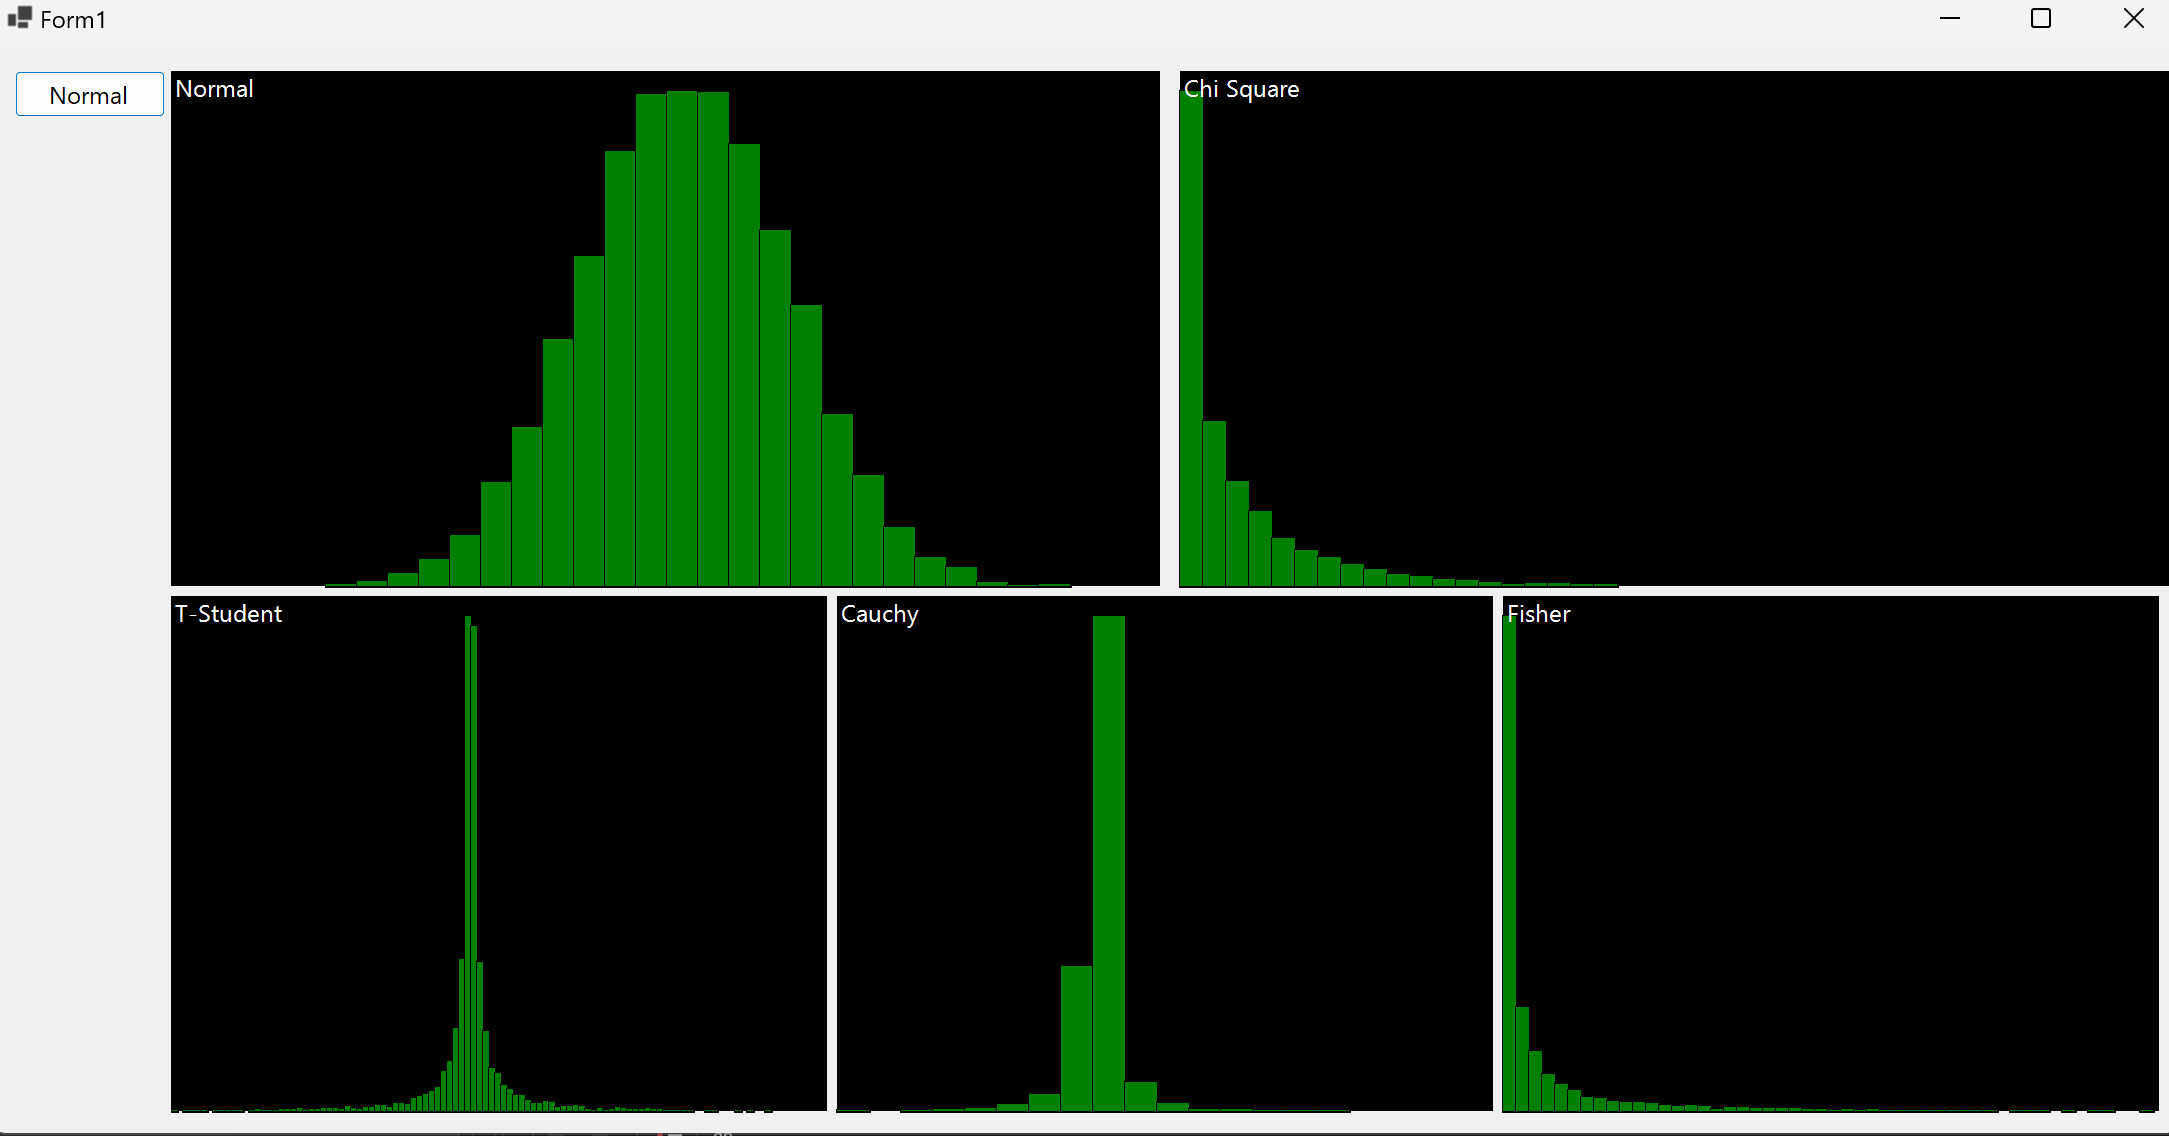The height and width of the screenshot is (1136, 2169).
Task: Close the Form1 window
Action: click(2133, 19)
